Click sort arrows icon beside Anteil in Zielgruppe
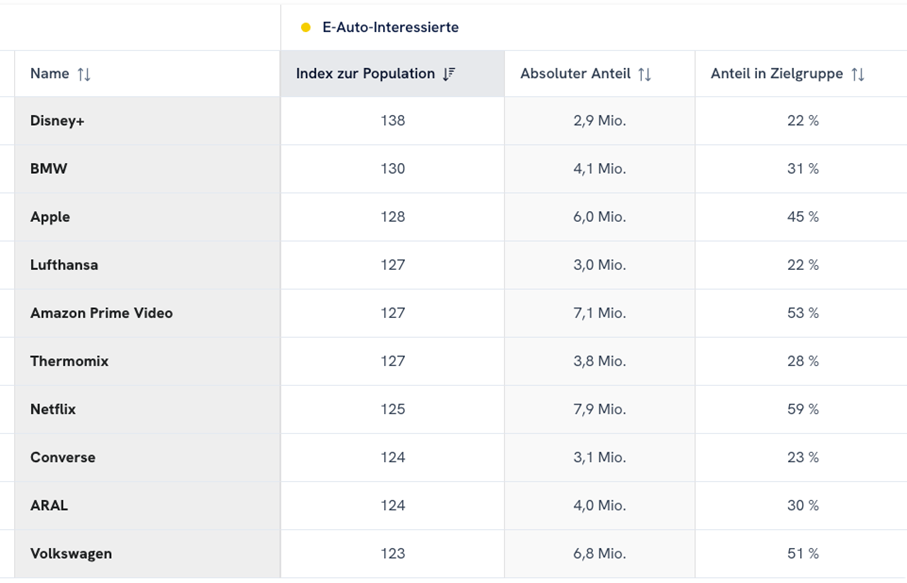907x583 pixels. [857, 74]
